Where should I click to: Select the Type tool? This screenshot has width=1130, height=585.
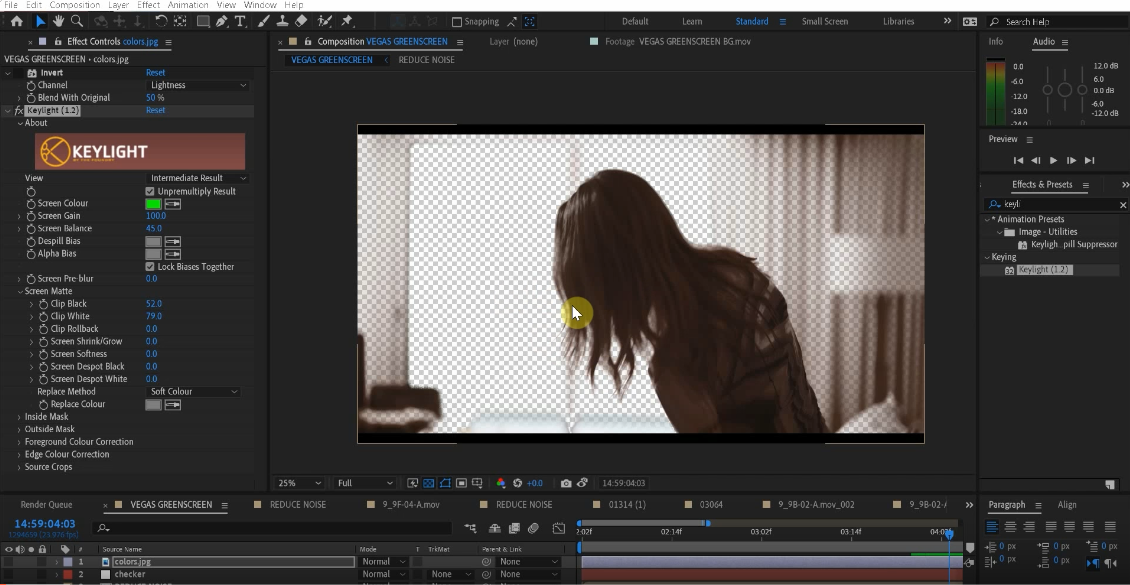click(241, 22)
